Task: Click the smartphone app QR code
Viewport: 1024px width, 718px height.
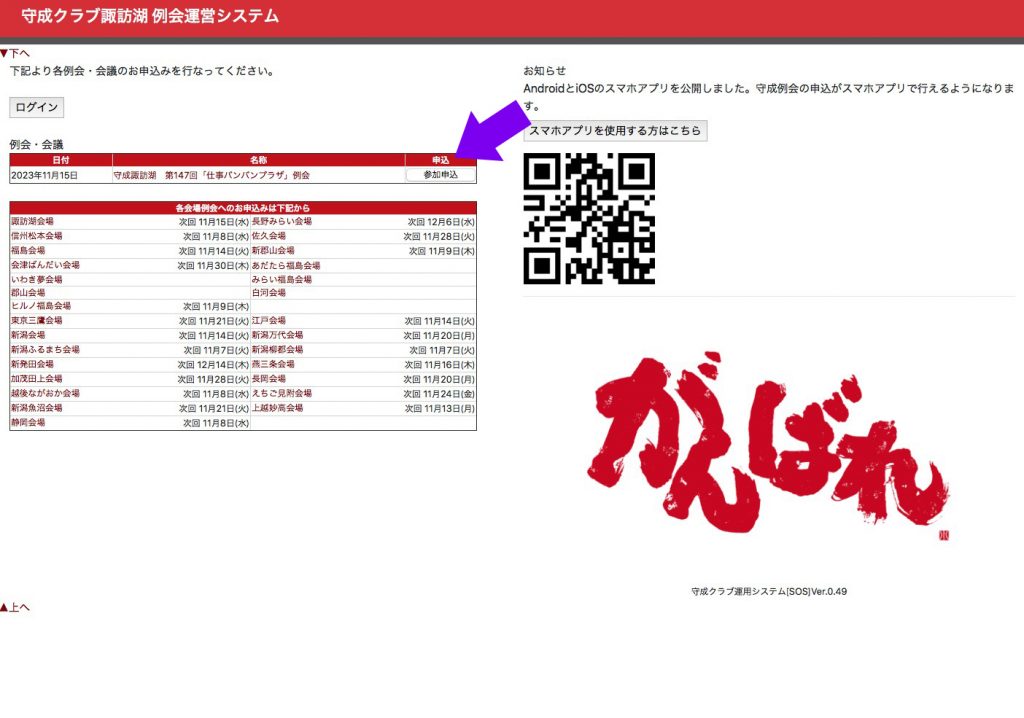Action: pos(589,219)
